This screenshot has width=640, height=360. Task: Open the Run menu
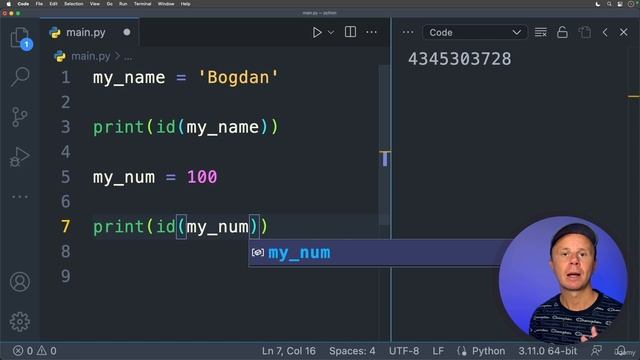pyautogui.click(x=123, y=4)
